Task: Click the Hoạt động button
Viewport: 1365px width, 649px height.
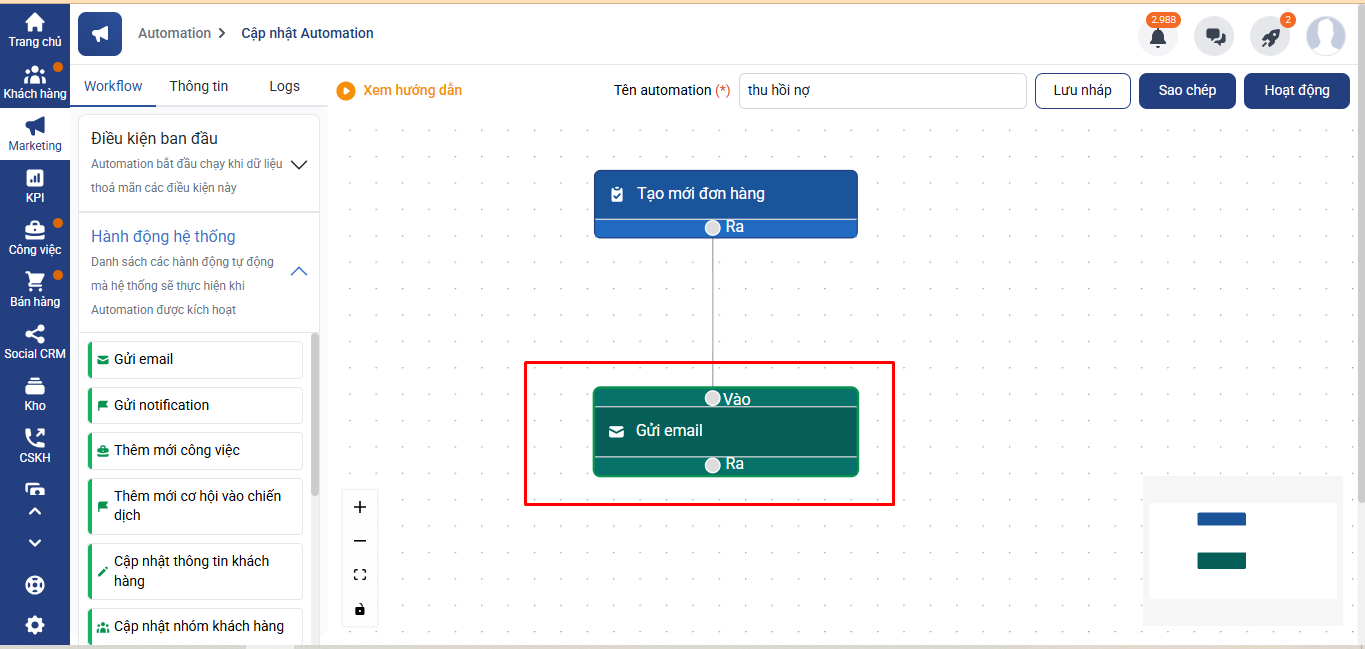Action: point(1296,90)
